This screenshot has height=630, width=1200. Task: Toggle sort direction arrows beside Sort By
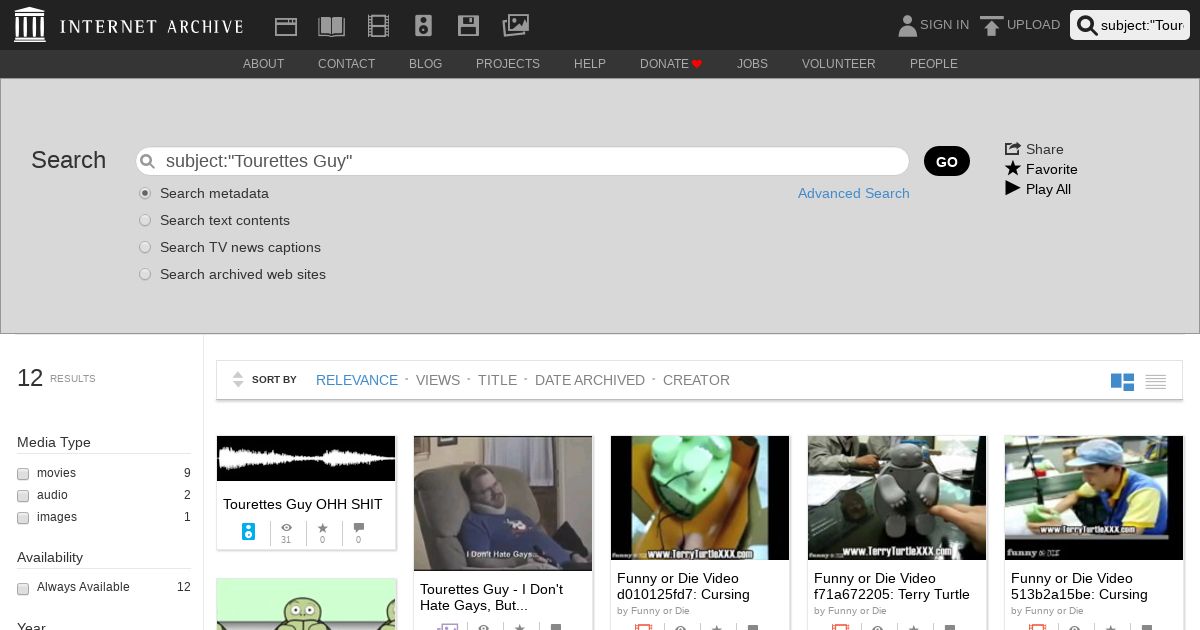pos(238,380)
